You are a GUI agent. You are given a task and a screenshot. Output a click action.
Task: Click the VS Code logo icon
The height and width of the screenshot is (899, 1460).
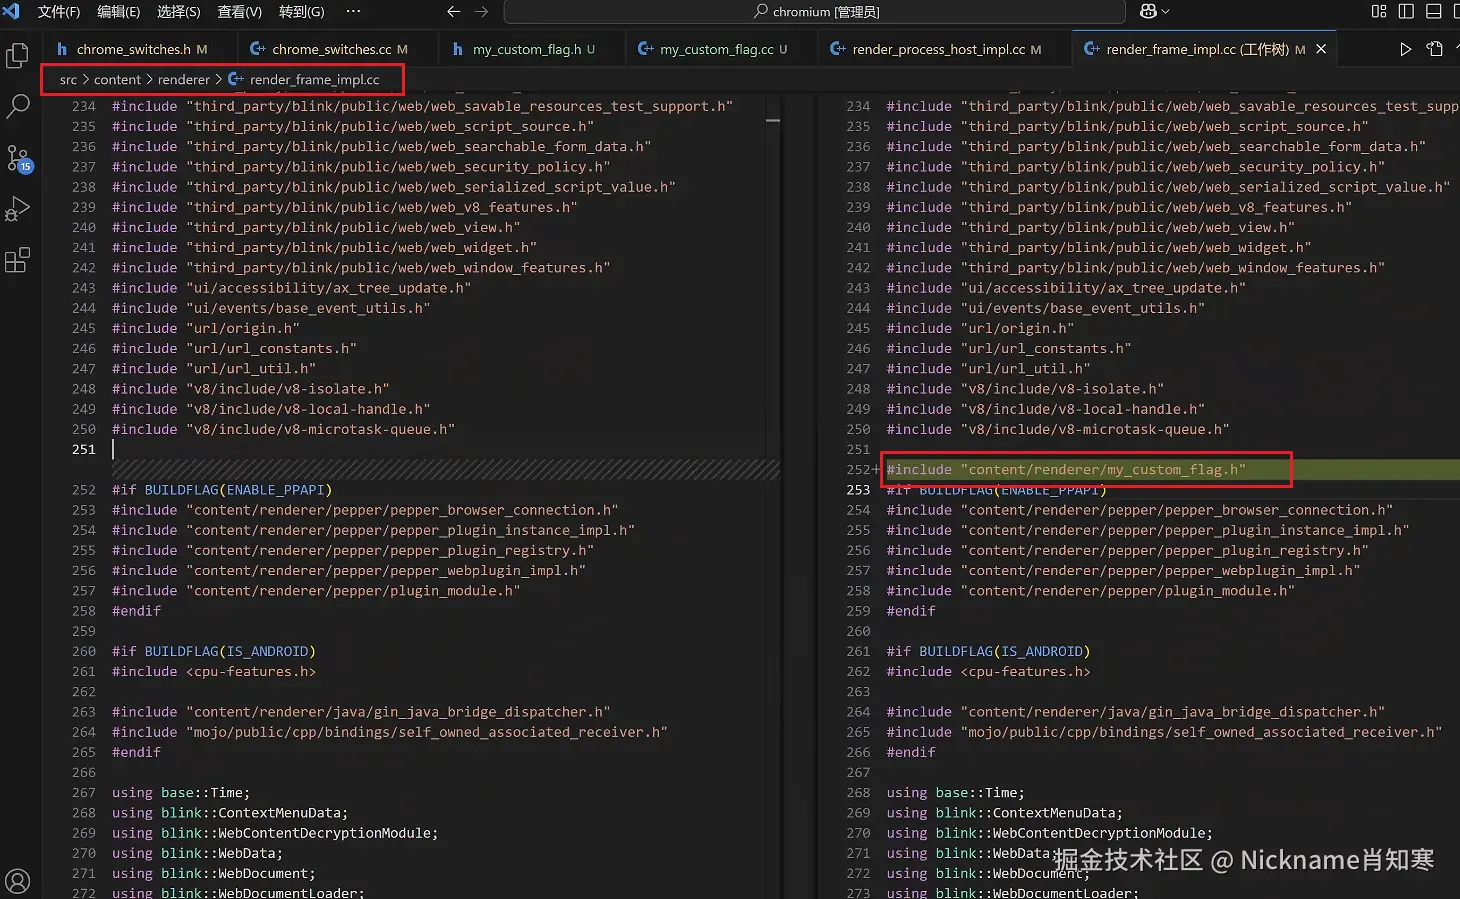(x=11, y=11)
